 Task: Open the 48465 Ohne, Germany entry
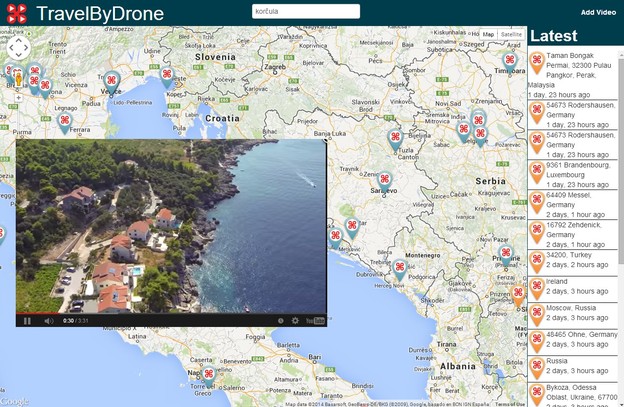(x=573, y=341)
